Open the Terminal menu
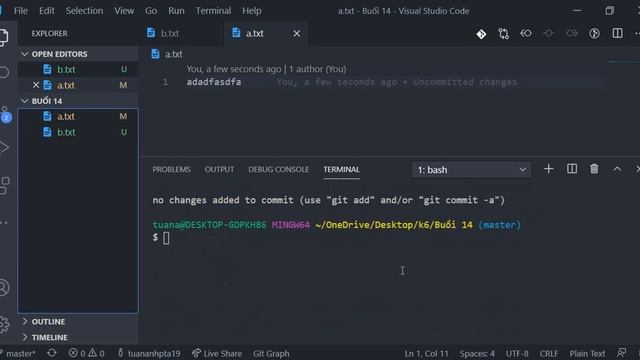Screen dimensions: 640x360 (x=213, y=11)
